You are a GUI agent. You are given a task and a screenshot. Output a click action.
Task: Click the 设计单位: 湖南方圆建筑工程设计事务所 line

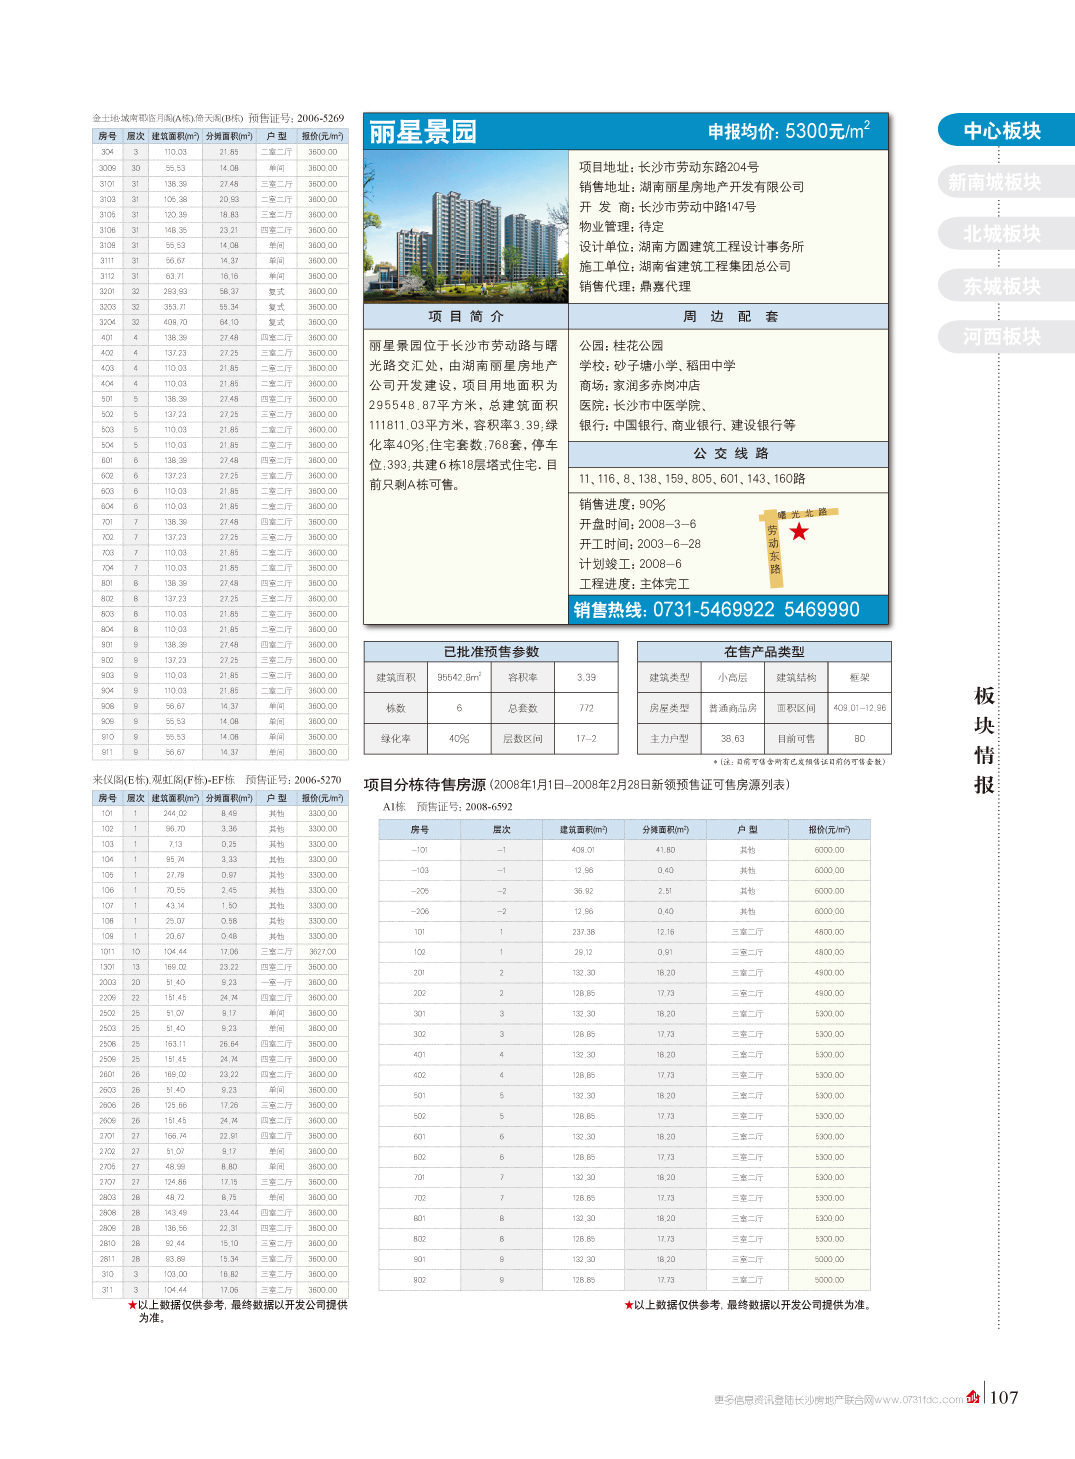[x=691, y=247]
